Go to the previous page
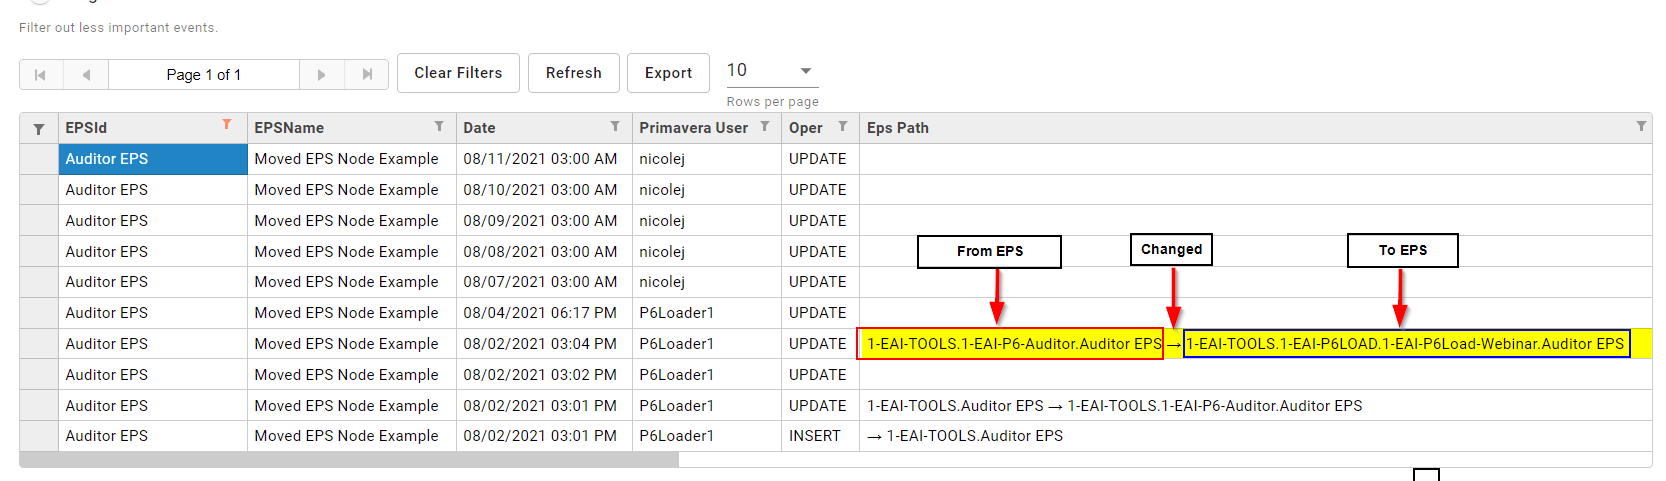1666x481 pixels. (86, 75)
